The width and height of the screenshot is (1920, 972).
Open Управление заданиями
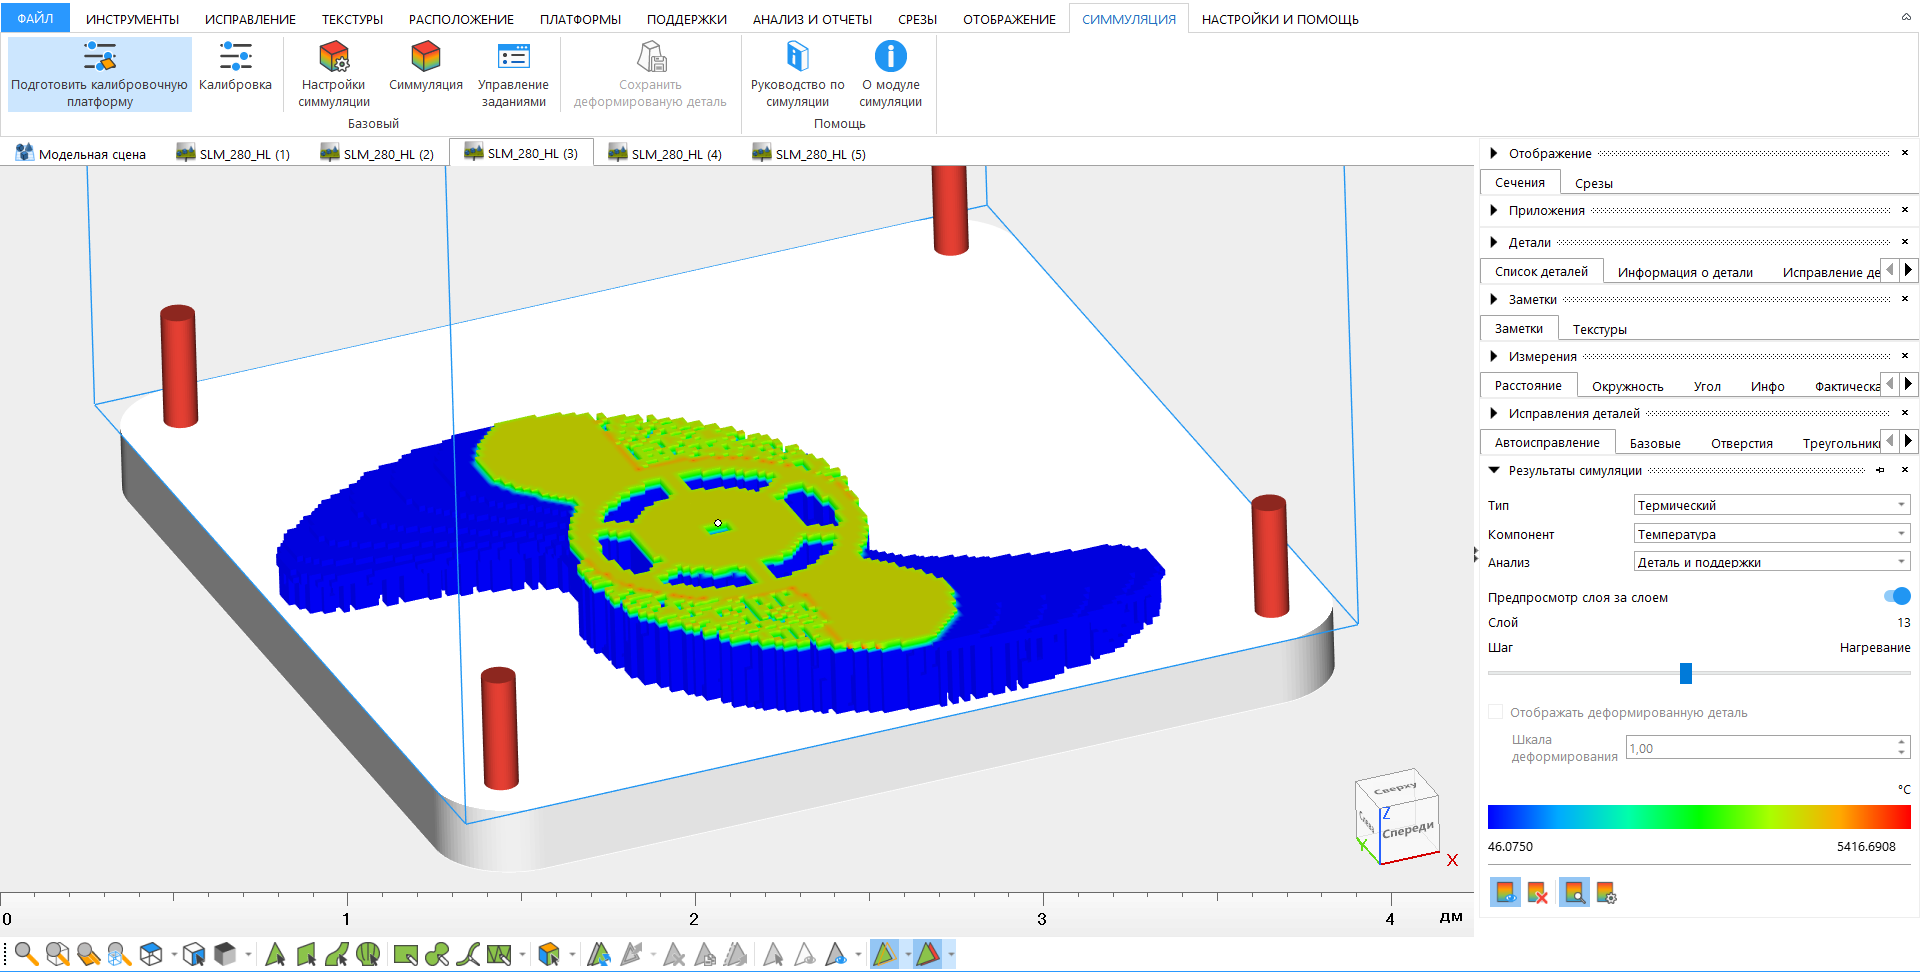513,74
